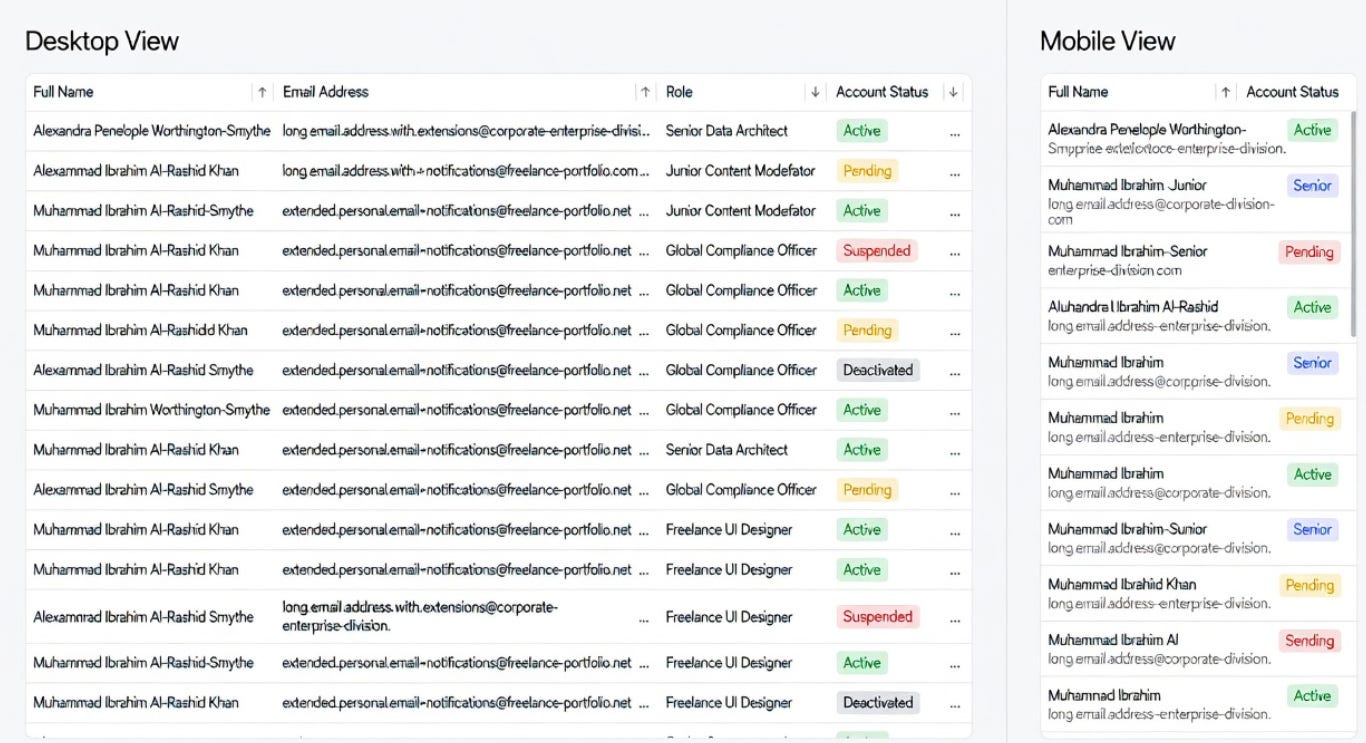Click Account Status header in Mobile View

1292,92
